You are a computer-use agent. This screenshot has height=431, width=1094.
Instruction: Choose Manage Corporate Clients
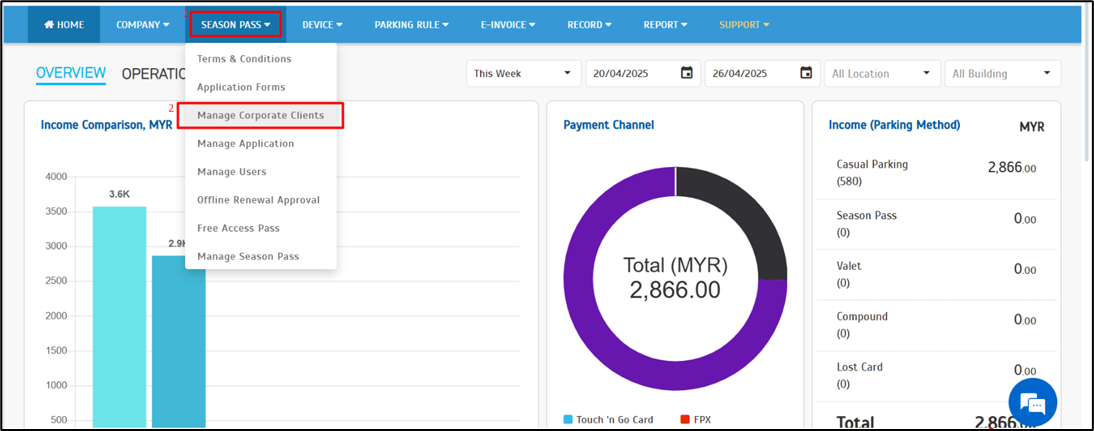coord(261,115)
